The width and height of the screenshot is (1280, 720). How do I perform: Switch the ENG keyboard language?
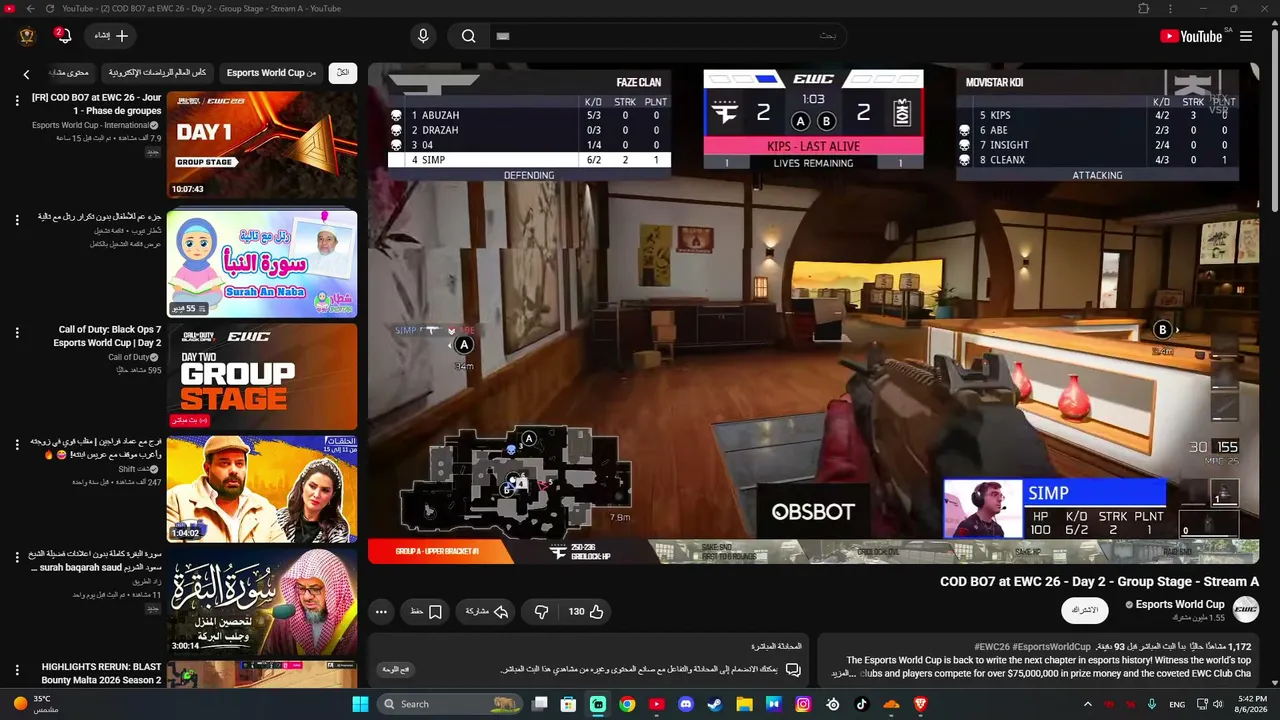click(x=1177, y=704)
